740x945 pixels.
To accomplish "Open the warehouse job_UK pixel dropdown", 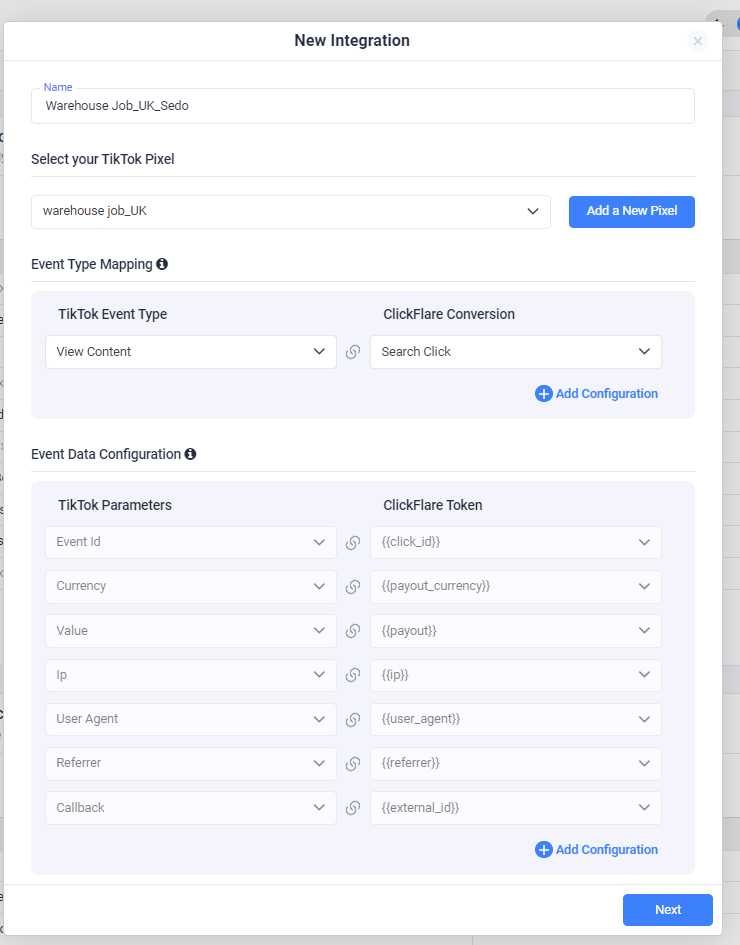I will click(x=290, y=212).
